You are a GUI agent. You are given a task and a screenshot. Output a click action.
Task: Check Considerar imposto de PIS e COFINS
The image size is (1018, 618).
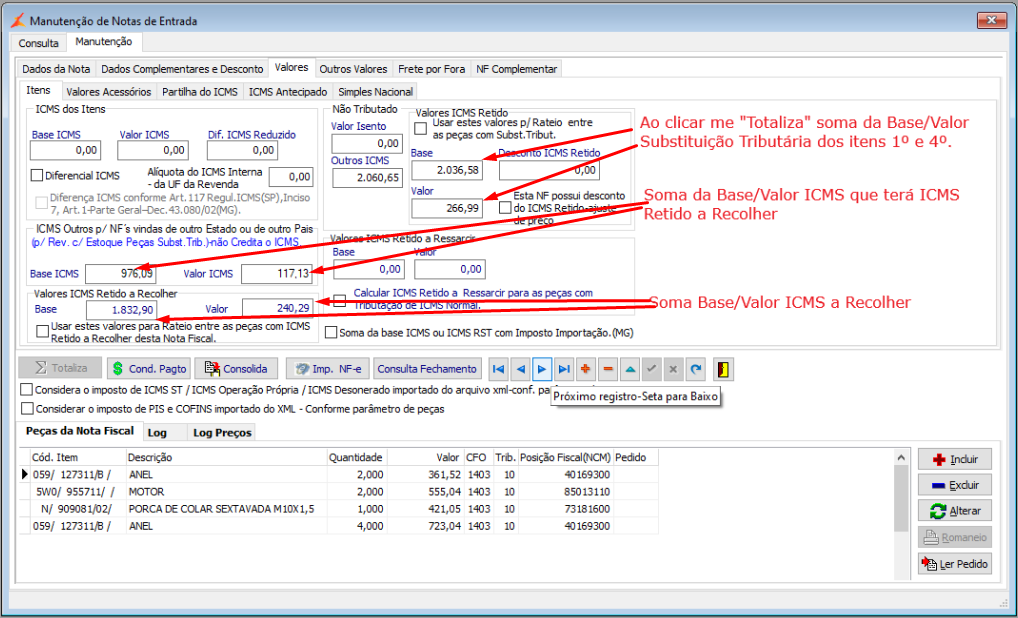27,408
